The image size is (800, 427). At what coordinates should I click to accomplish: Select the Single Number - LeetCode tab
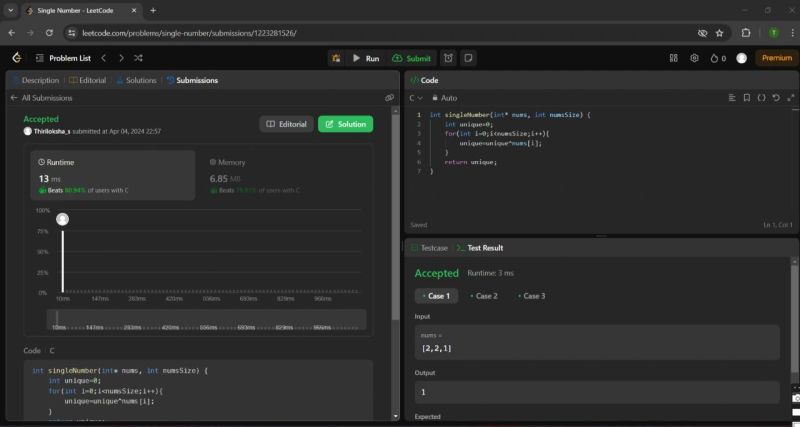[x=82, y=10]
